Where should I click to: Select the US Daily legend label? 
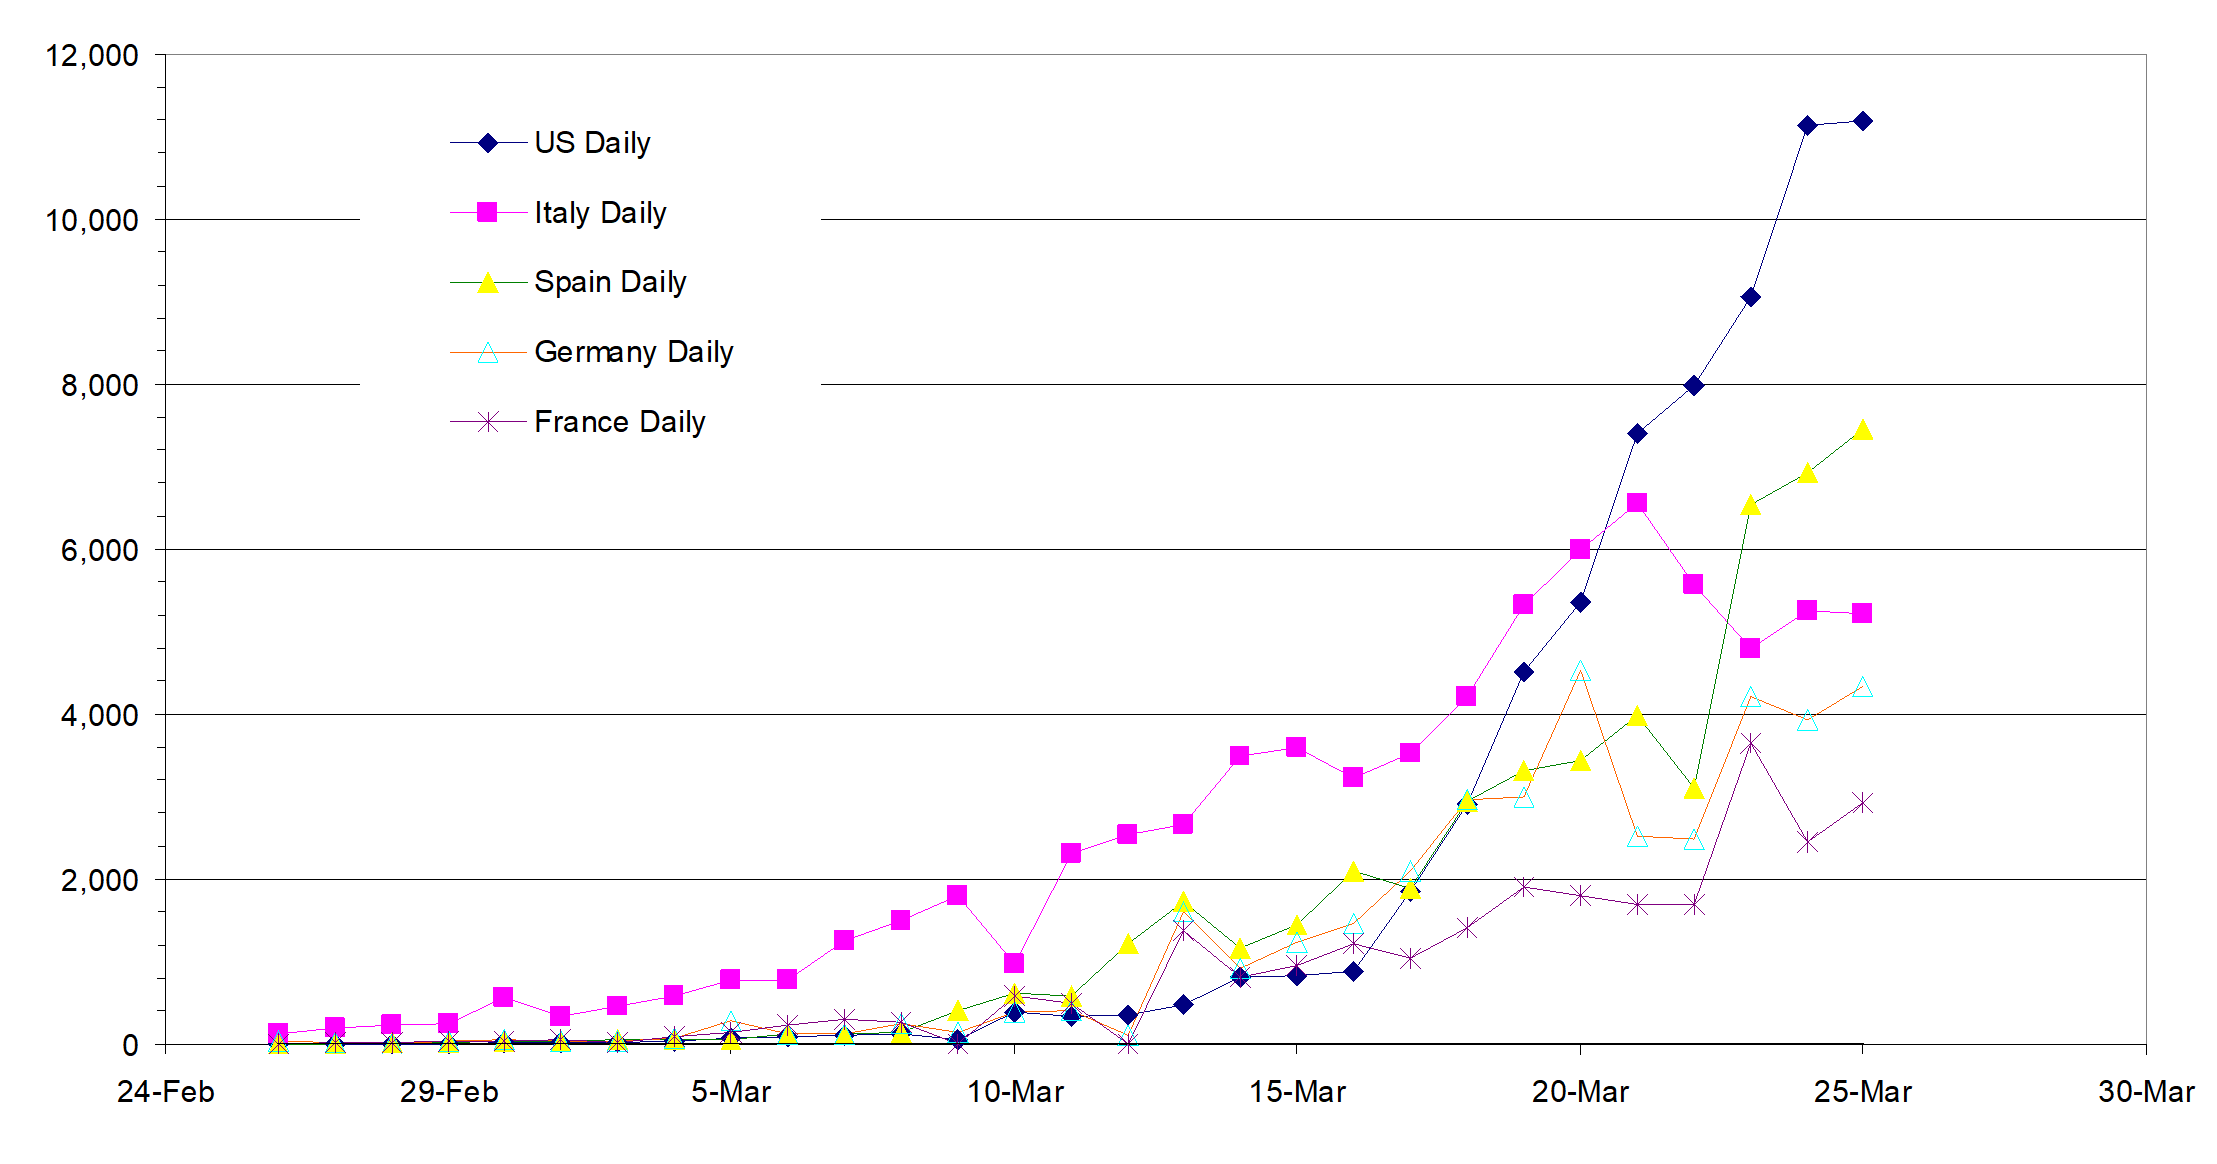592,143
